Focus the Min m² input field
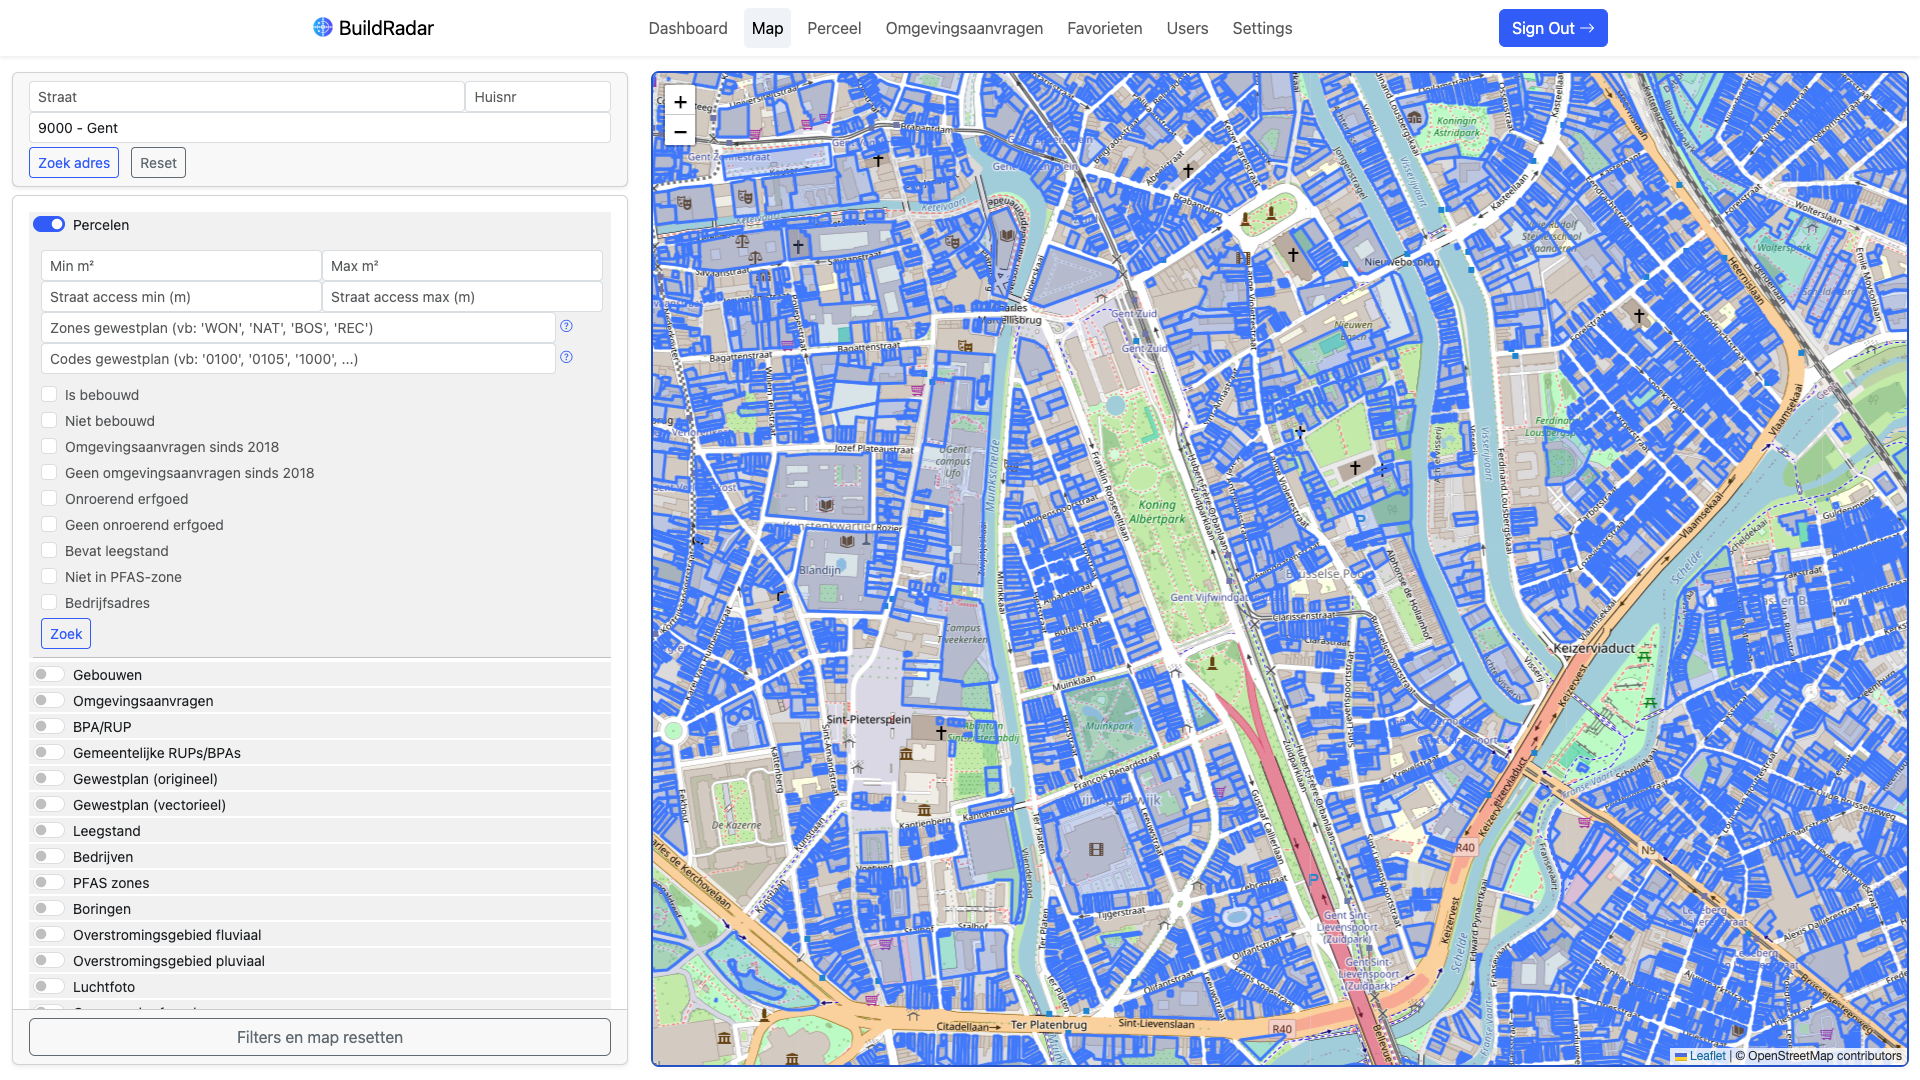Screen dimensions: 1920x1080 [181, 266]
